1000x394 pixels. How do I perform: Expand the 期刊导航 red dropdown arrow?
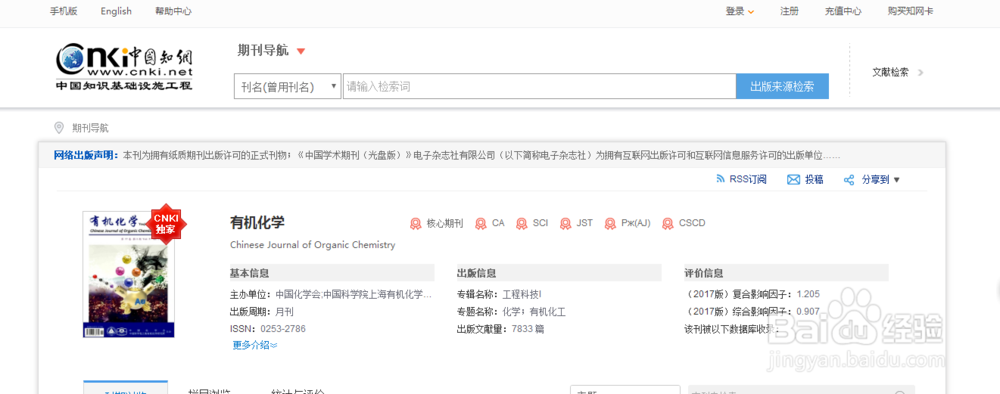(x=301, y=52)
